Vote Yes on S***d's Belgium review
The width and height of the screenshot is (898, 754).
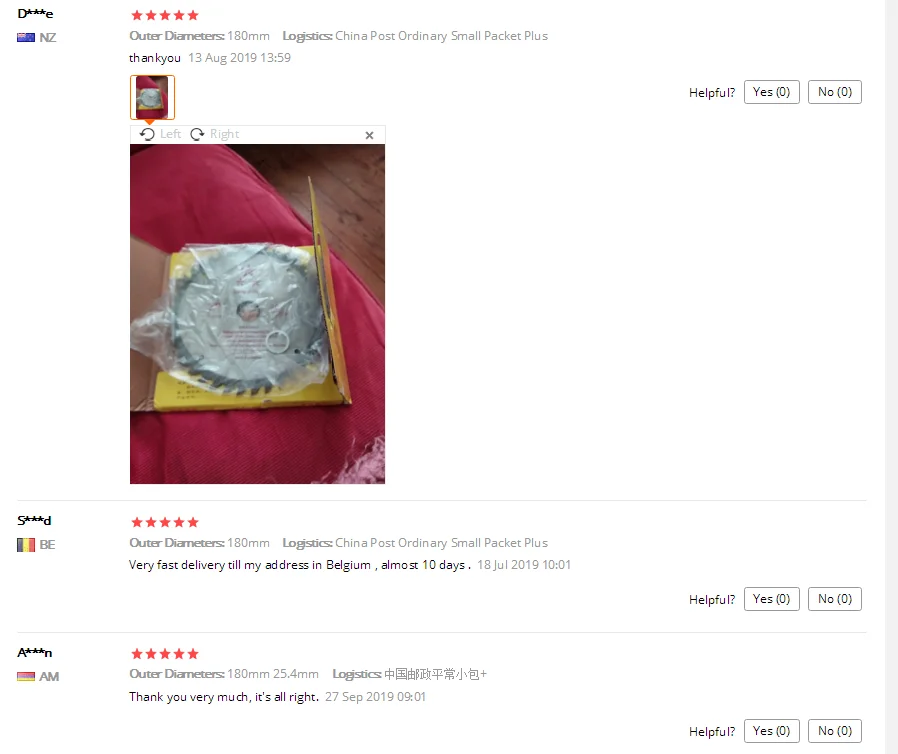771,599
